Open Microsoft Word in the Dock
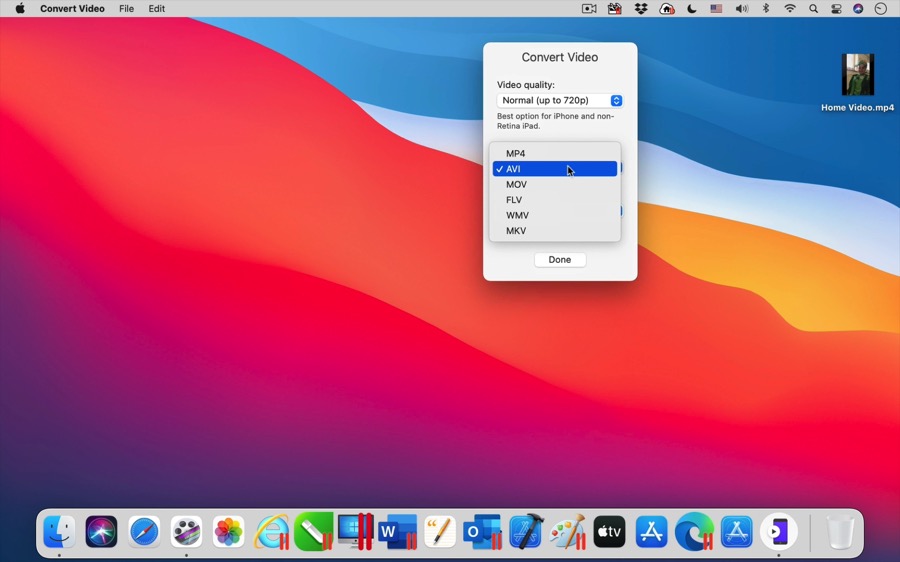 click(x=397, y=532)
